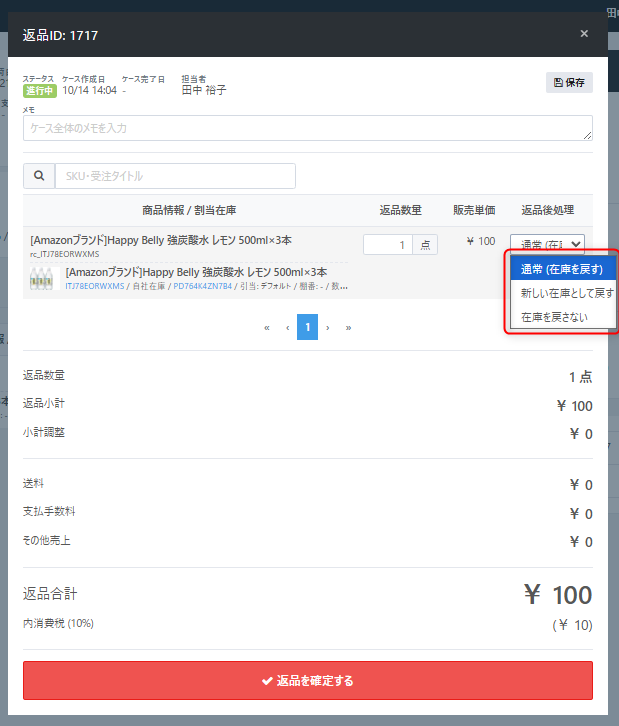
Task: Click the 返品ID: 1717 title
Action: (x=60, y=35)
